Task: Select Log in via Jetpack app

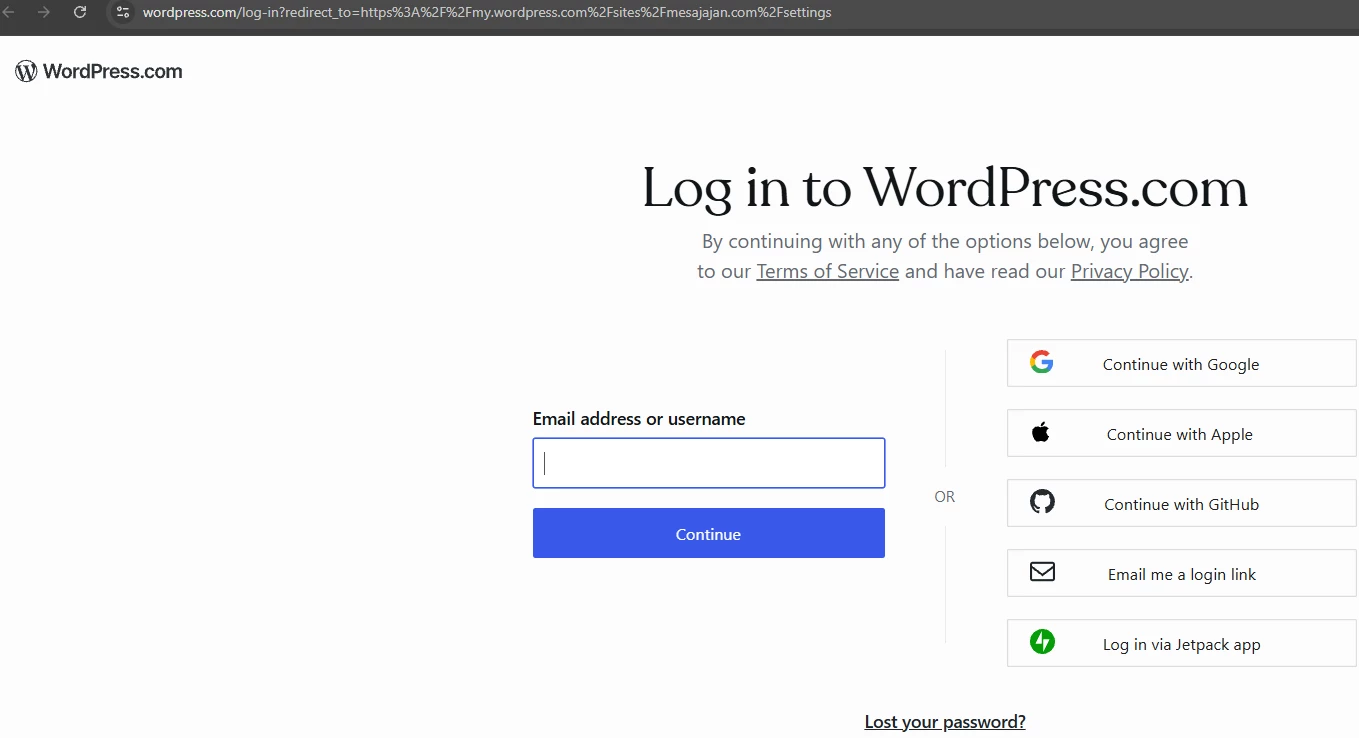Action: click(1181, 643)
